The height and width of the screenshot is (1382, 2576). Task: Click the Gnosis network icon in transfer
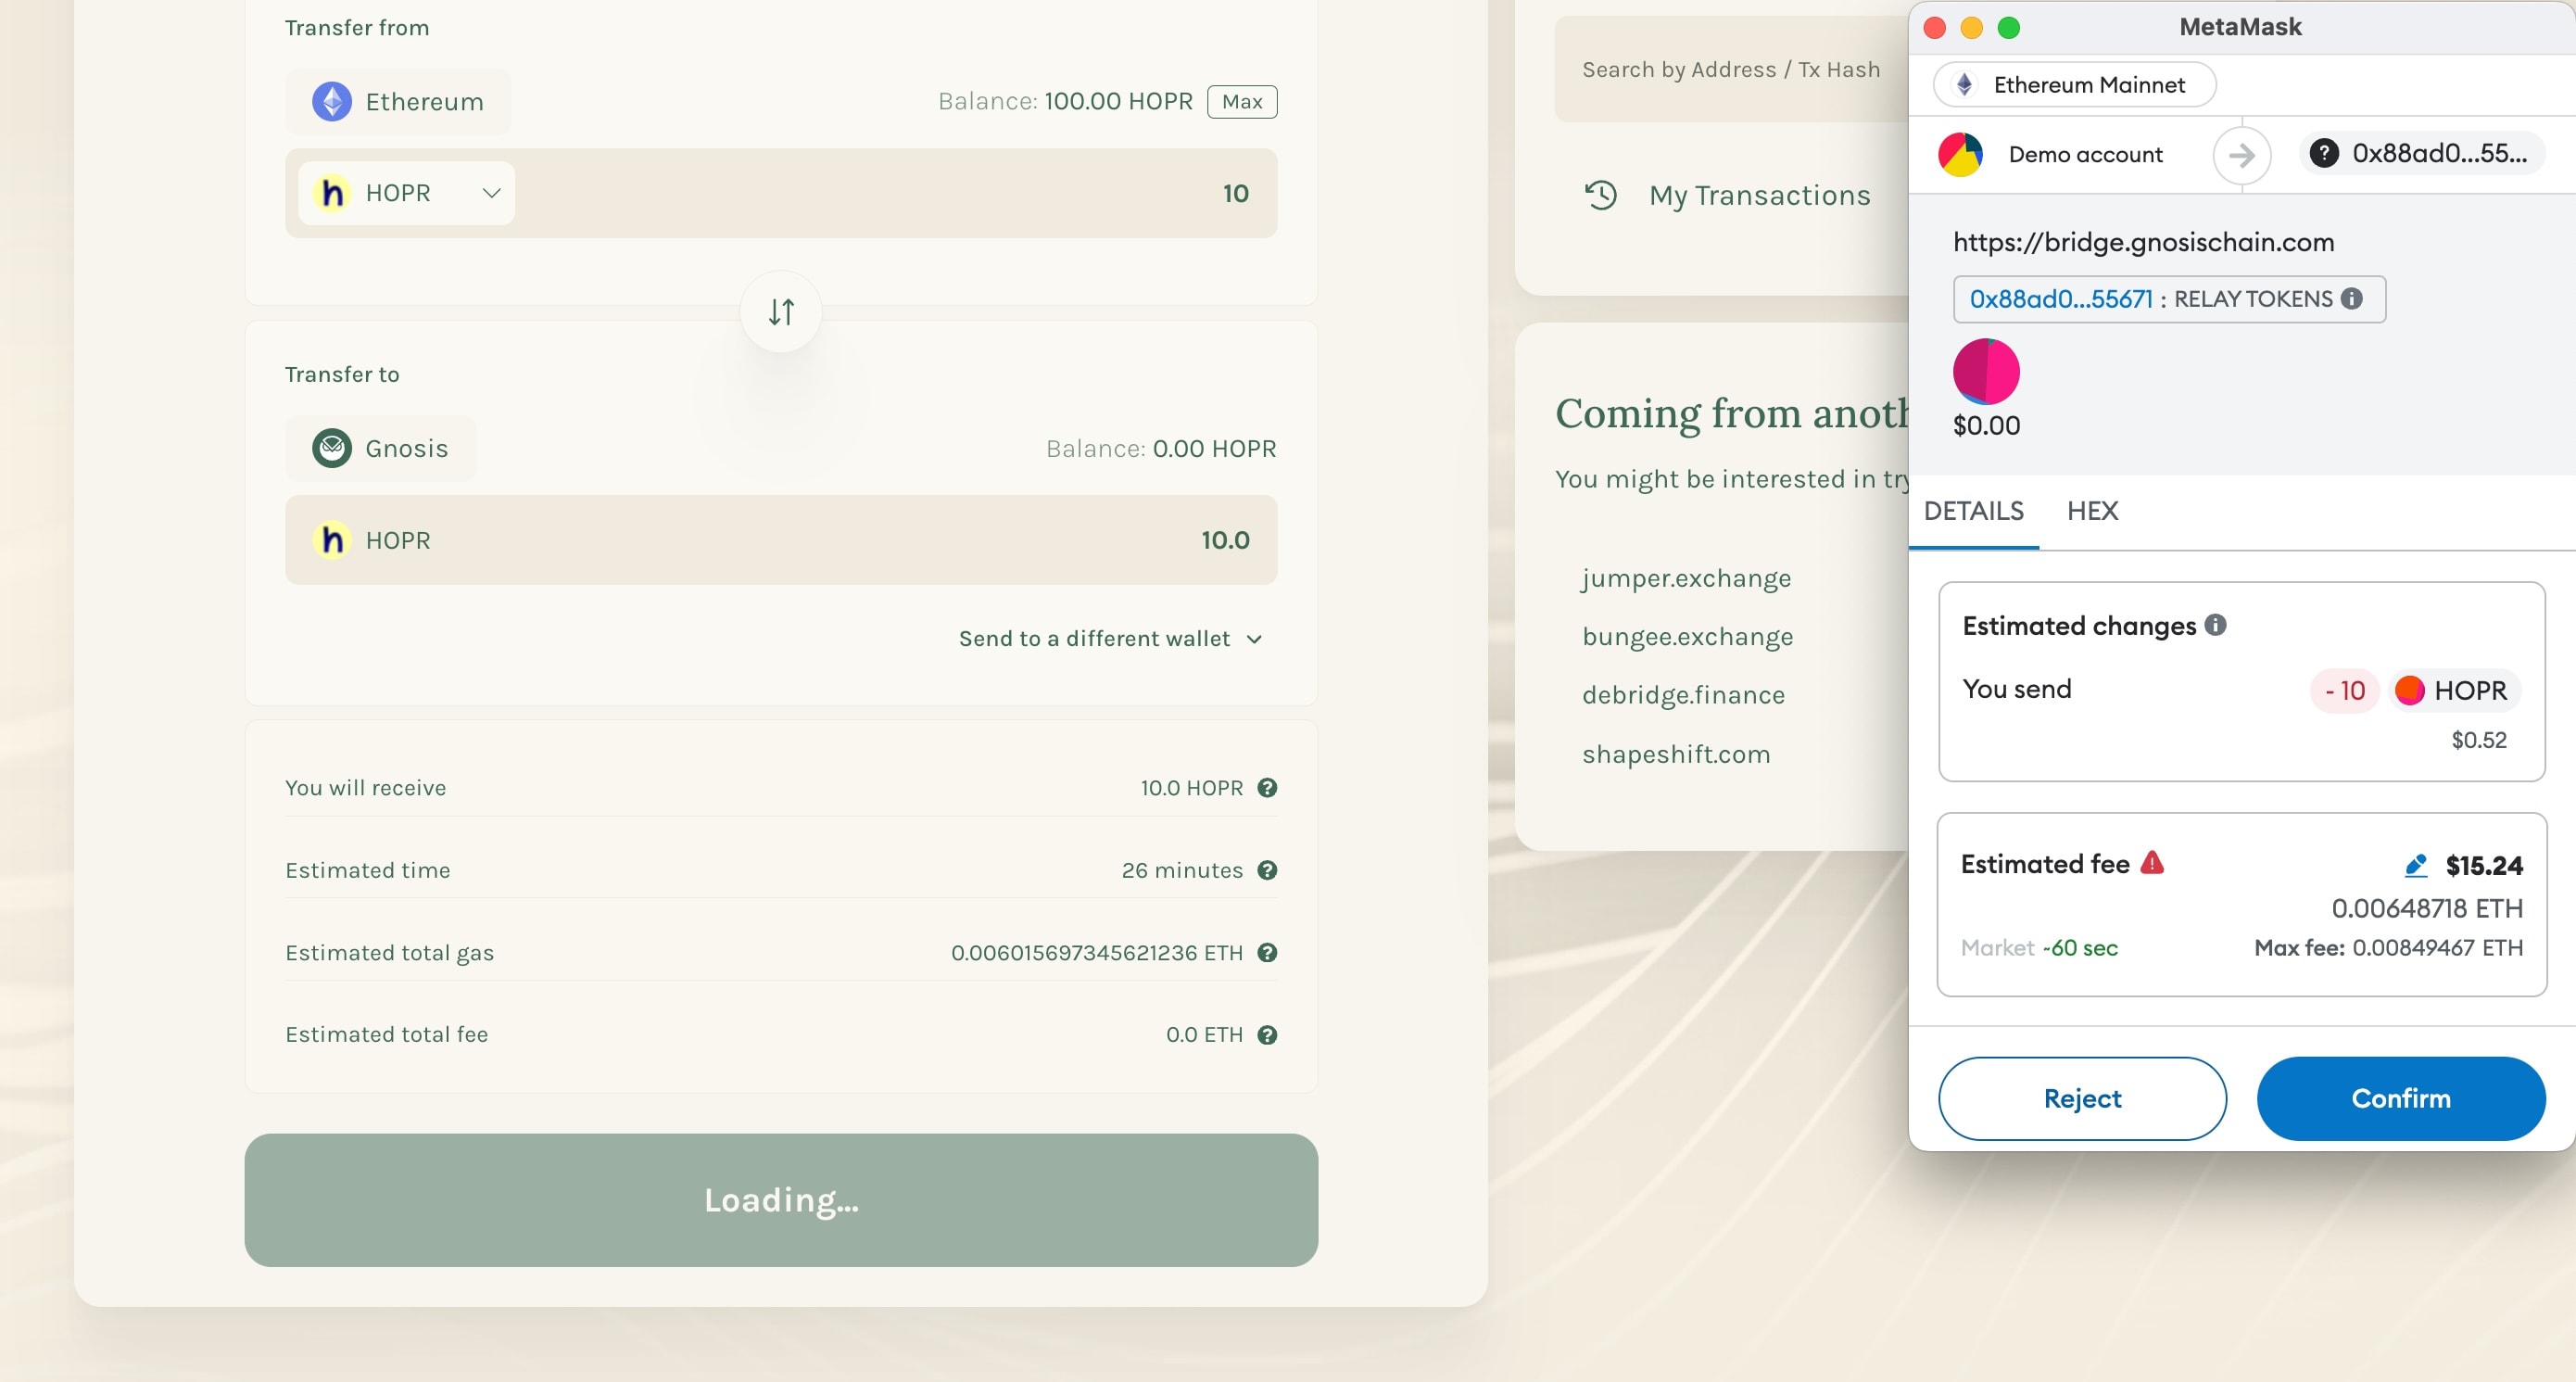[x=331, y=447]
